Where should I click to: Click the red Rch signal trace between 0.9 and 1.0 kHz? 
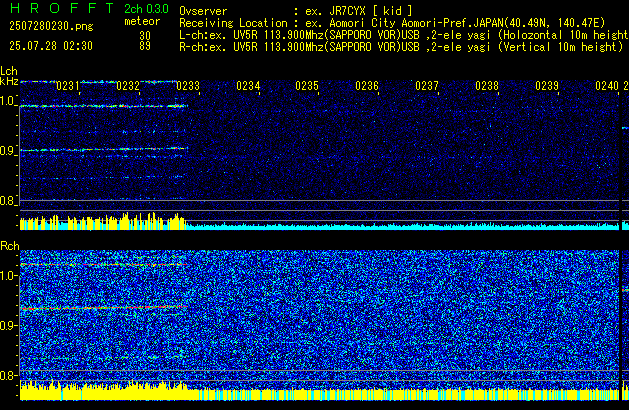point(103,308)
